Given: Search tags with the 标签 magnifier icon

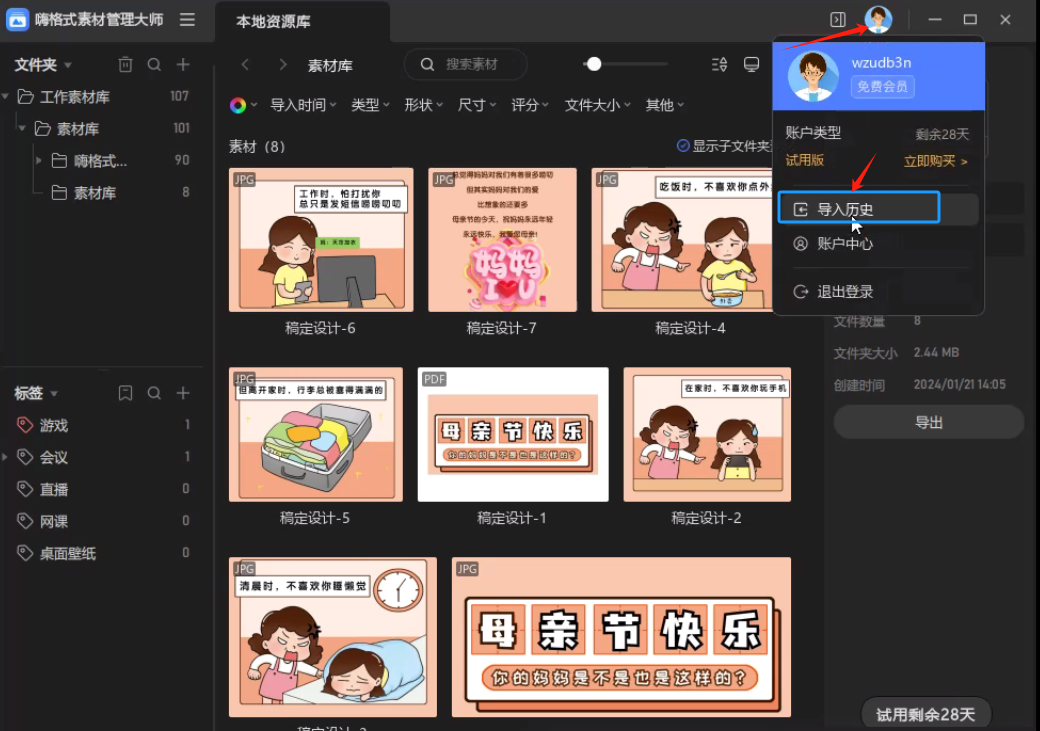Looking at the screenshot, I should pos(154,393).
